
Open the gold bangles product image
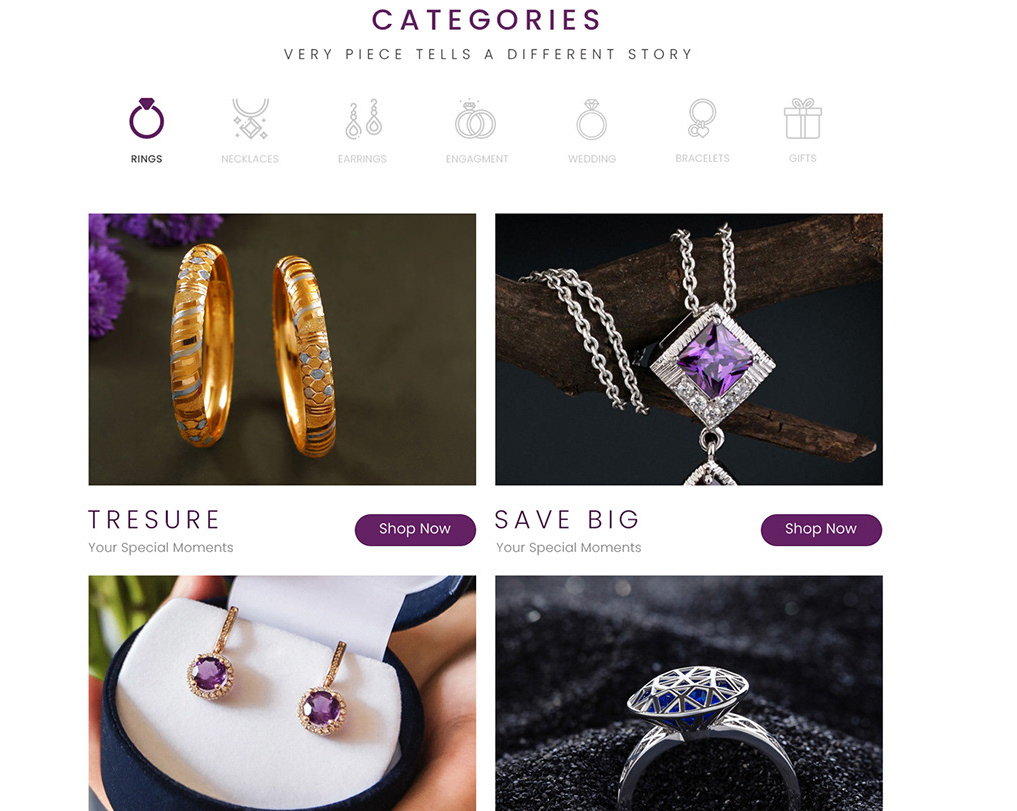[x=282, y=349]
